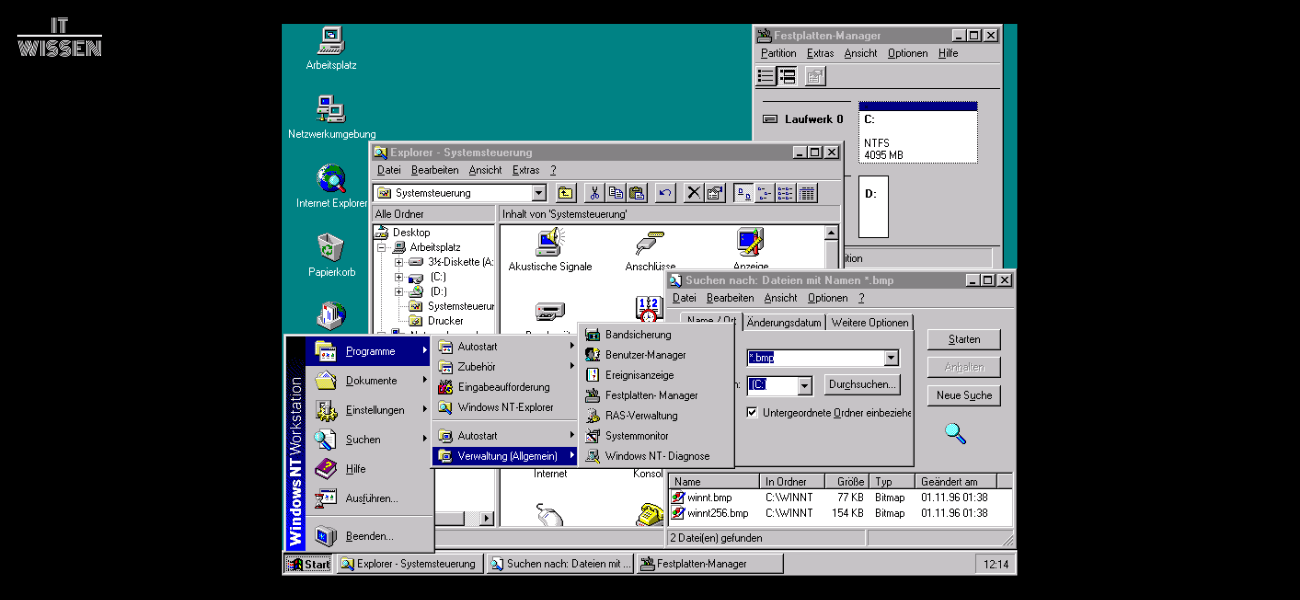This screenshot has height=600, width=1300.
Task: Launch Benutzer-Manager from Verwaltung submenu
Action: pyautogui.click(x=656, y=355)
